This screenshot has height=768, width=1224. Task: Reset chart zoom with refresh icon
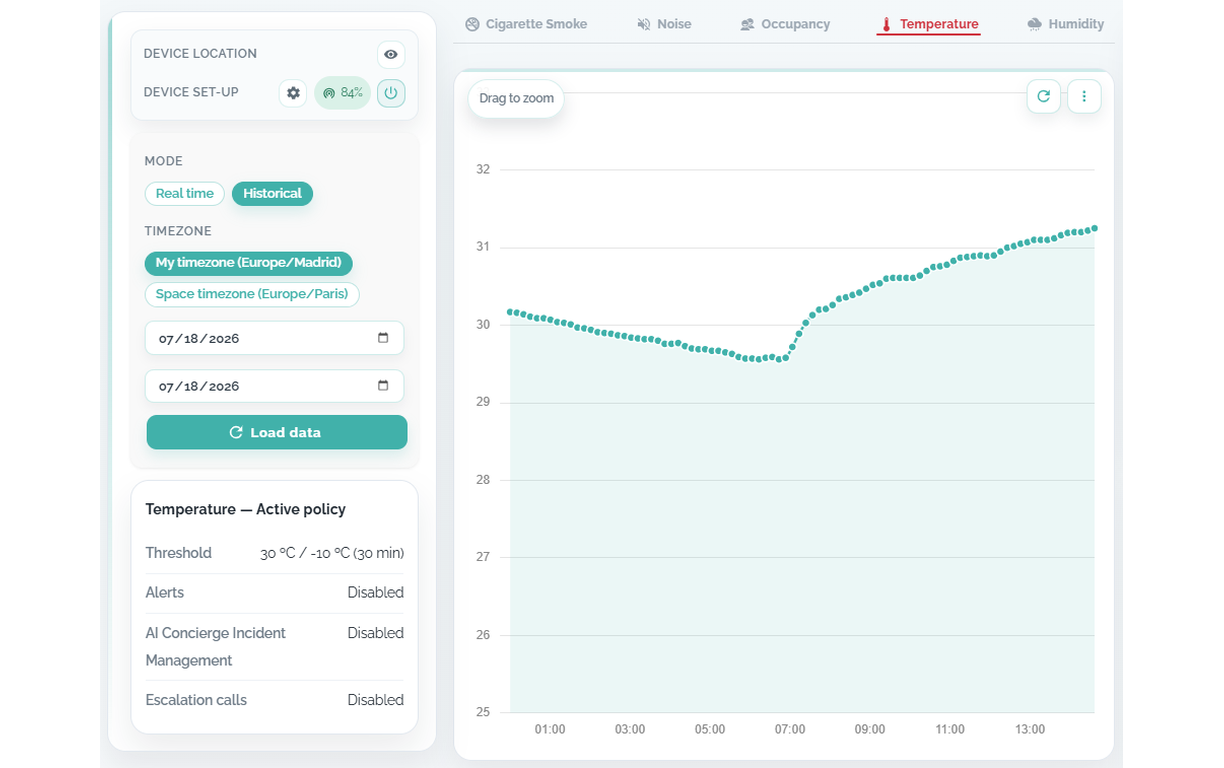tap(1044, 97)
